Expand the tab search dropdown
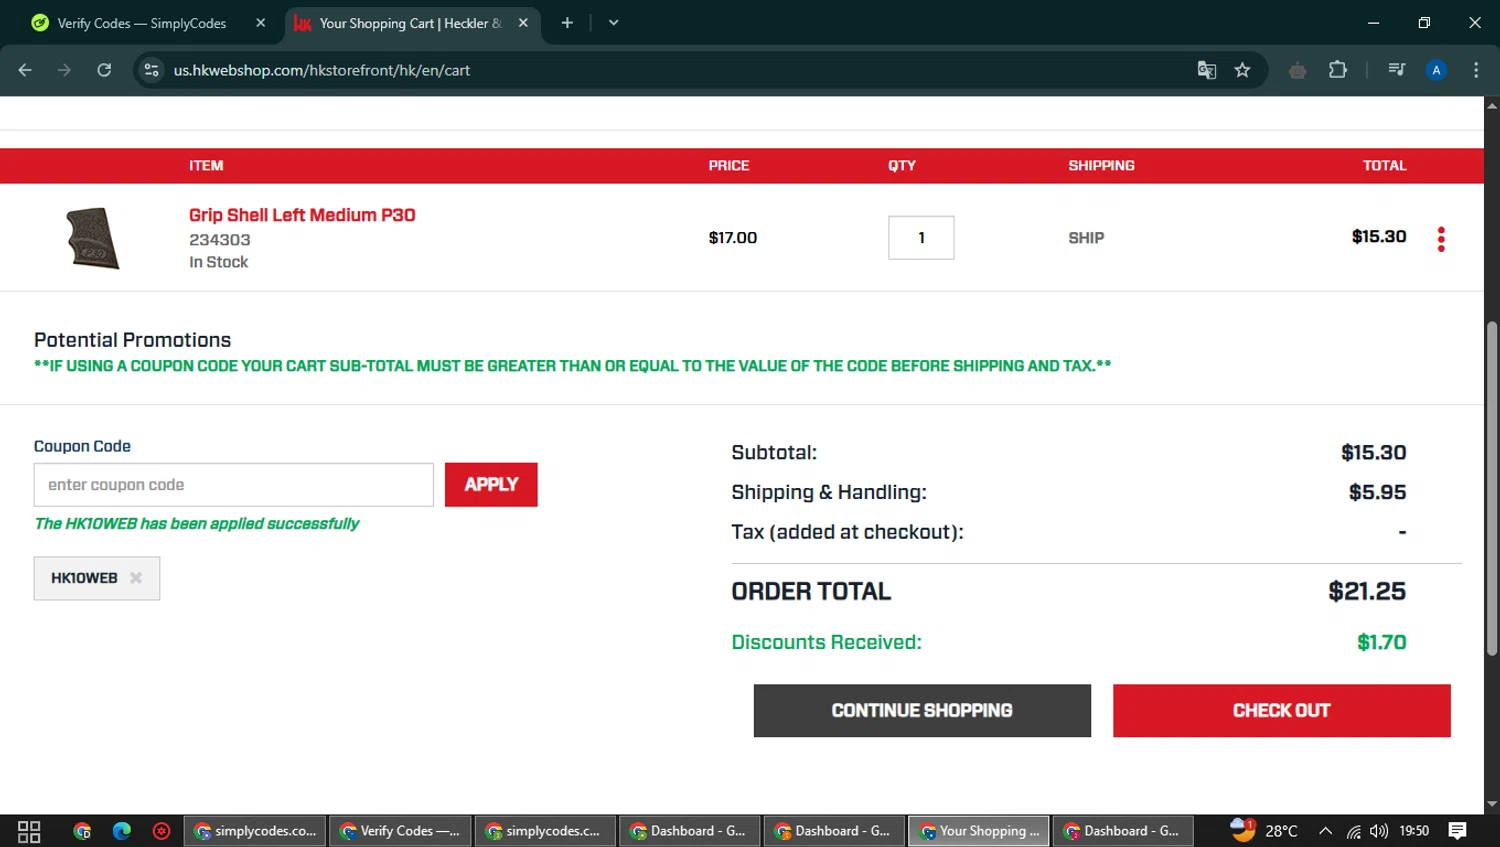This screenshot has height=847, width=1500. point(613,22)
